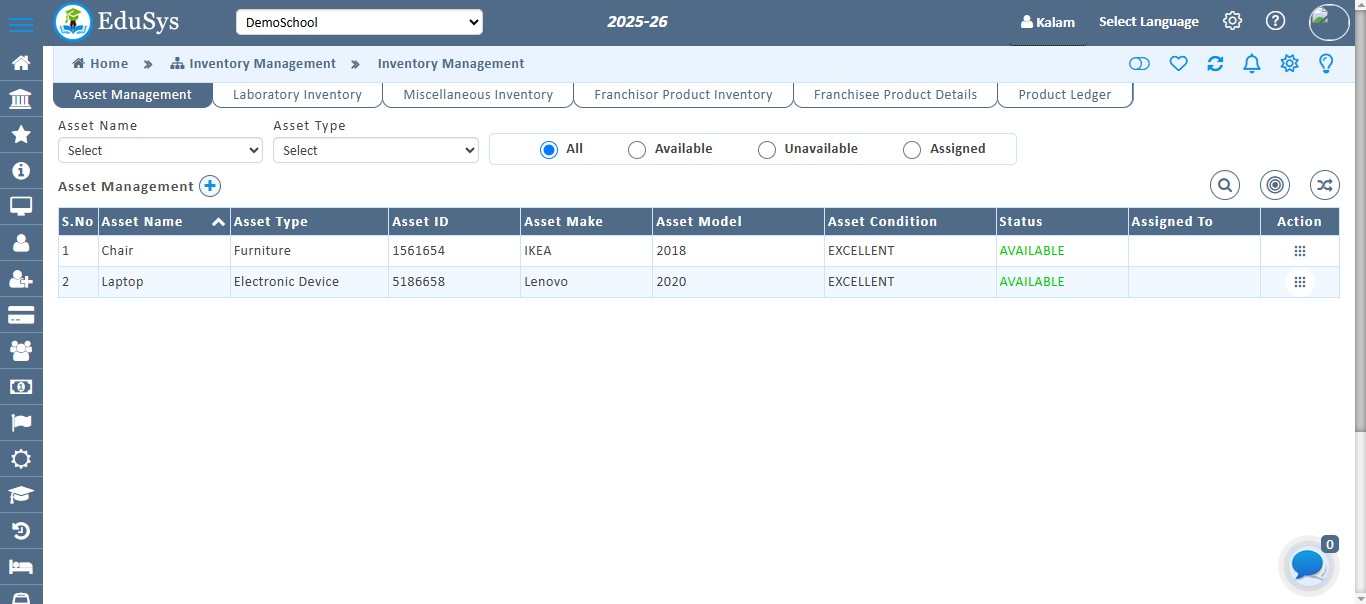The width and height of the screenshot is (1366, 604).
Task: Open the DemoSchool school selector
Action: pyautogui.click(x=359, y=21)
